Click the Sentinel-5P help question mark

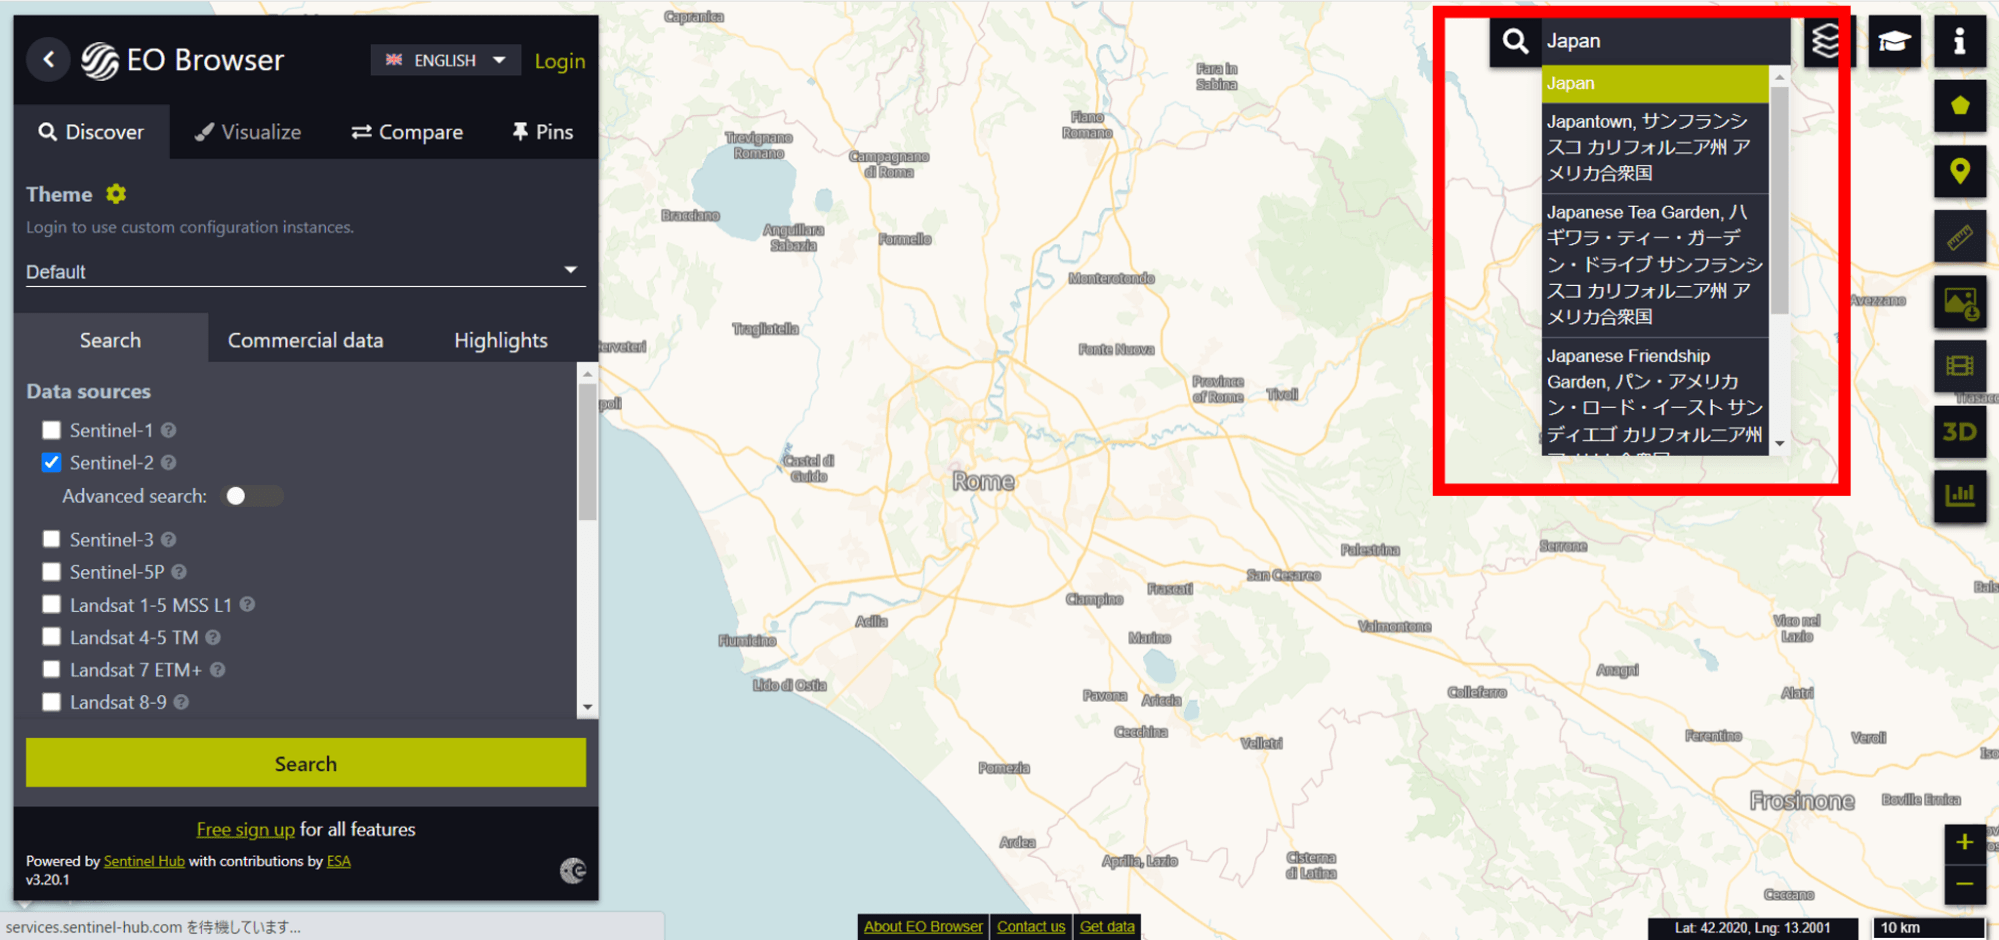[x=179, y=572]
